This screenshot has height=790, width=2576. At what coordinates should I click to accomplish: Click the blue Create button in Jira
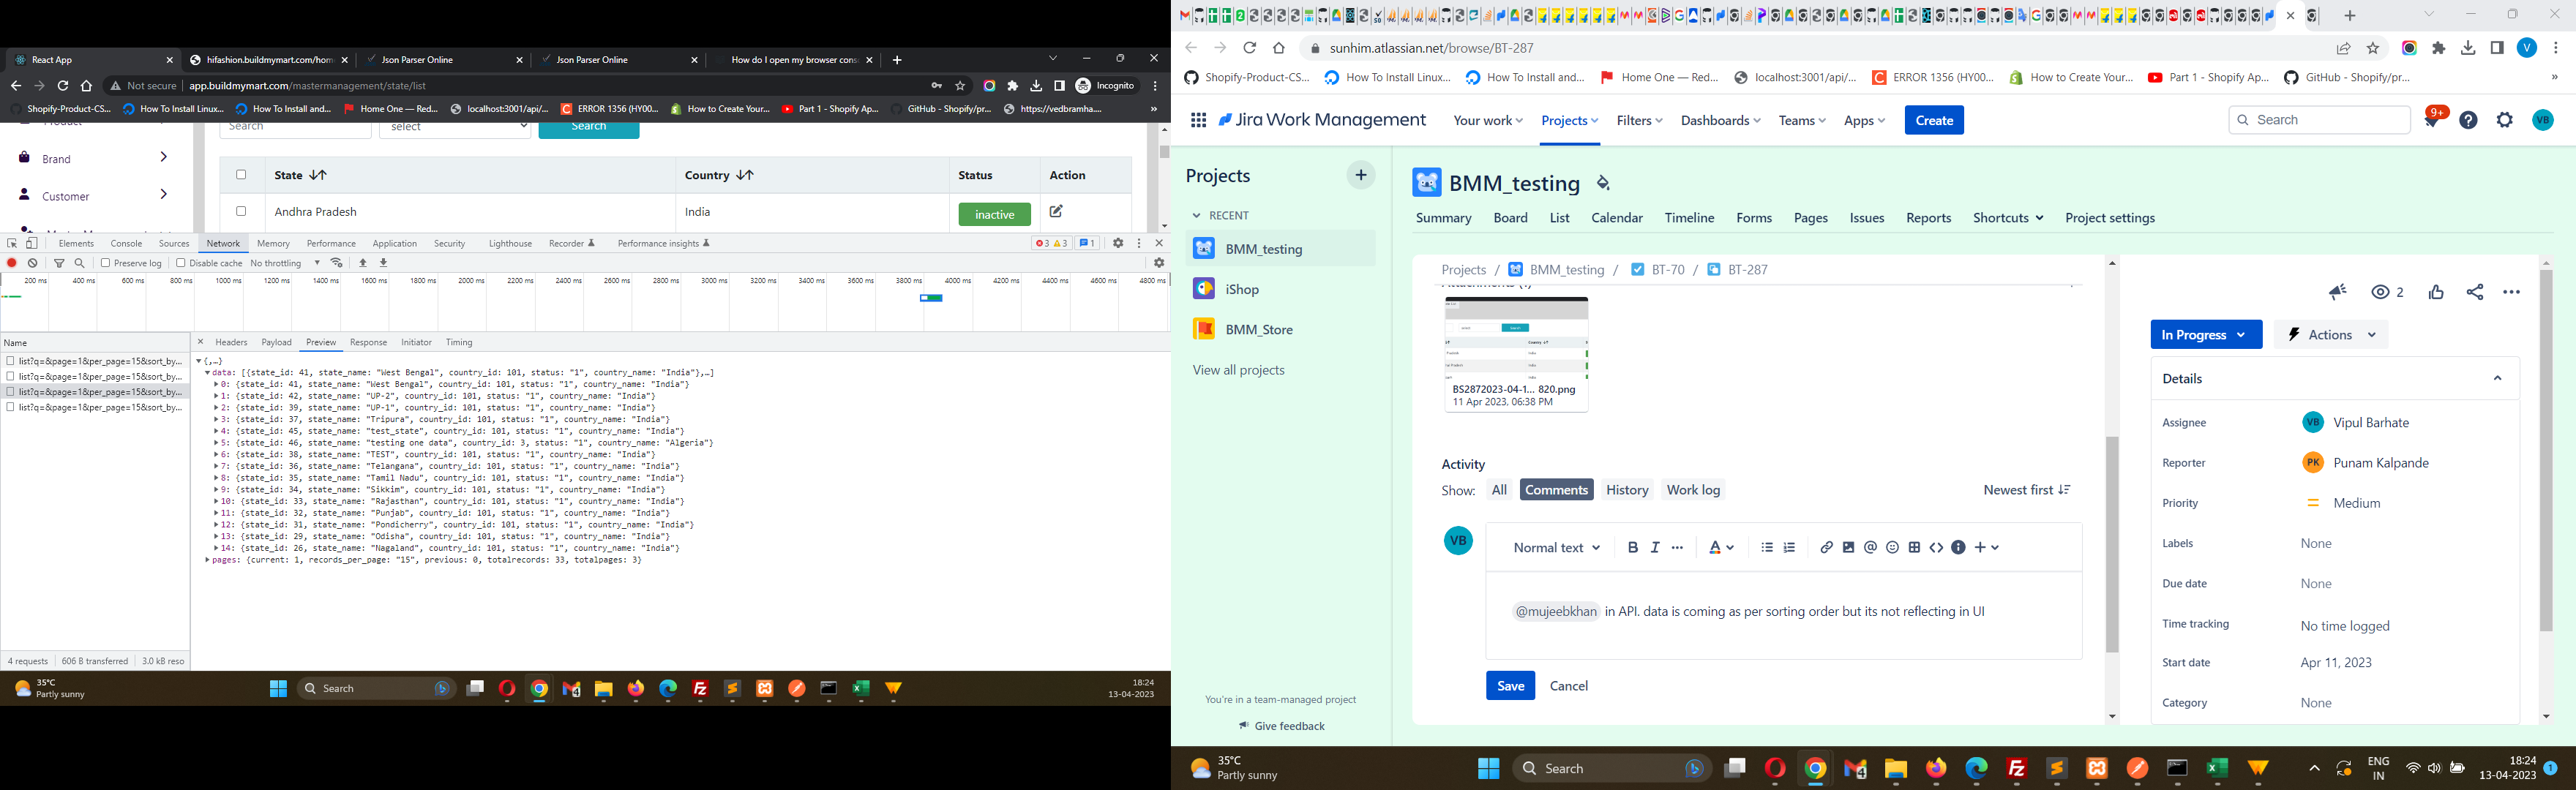(x=1934, y=120)
